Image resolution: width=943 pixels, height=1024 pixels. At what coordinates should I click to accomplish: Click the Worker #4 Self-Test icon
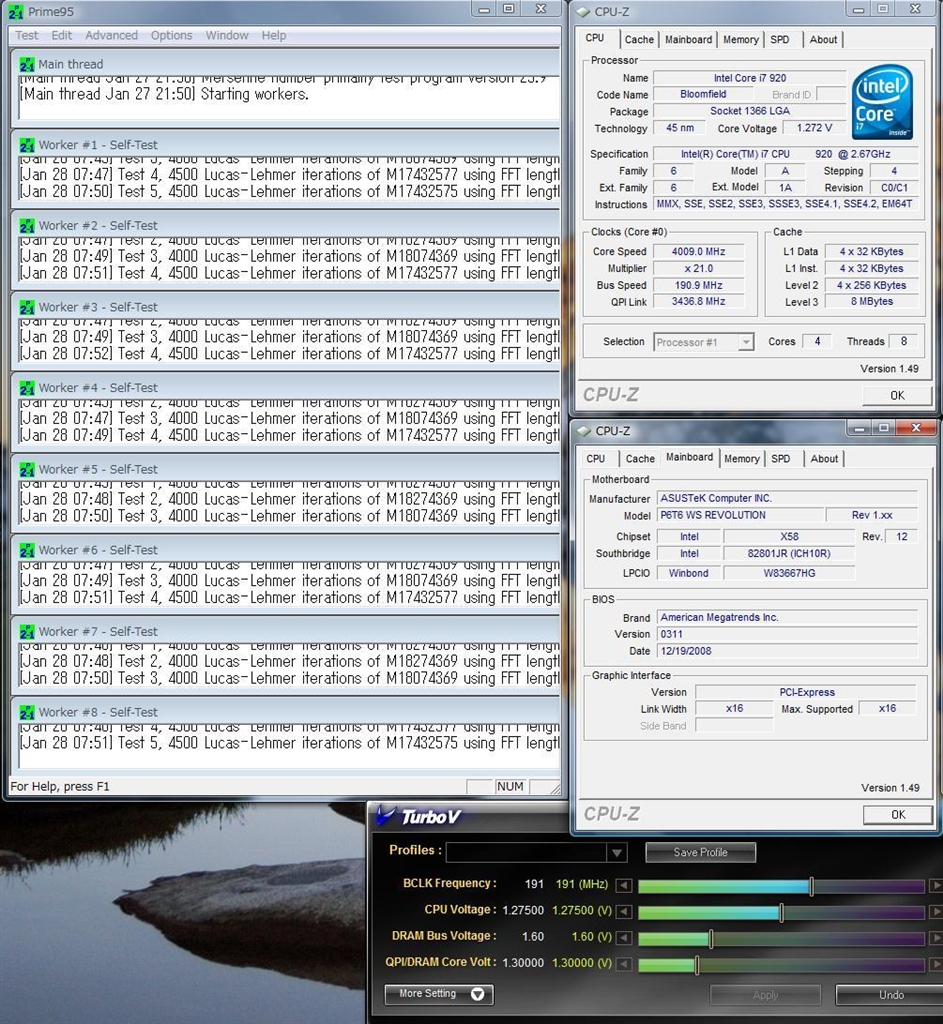coord(27,388)
